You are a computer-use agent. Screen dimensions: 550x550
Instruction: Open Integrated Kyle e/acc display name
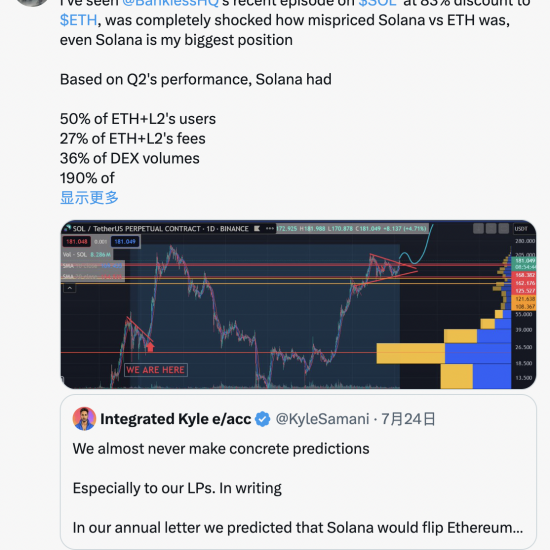pyautogui.click(x=176, y=419)
